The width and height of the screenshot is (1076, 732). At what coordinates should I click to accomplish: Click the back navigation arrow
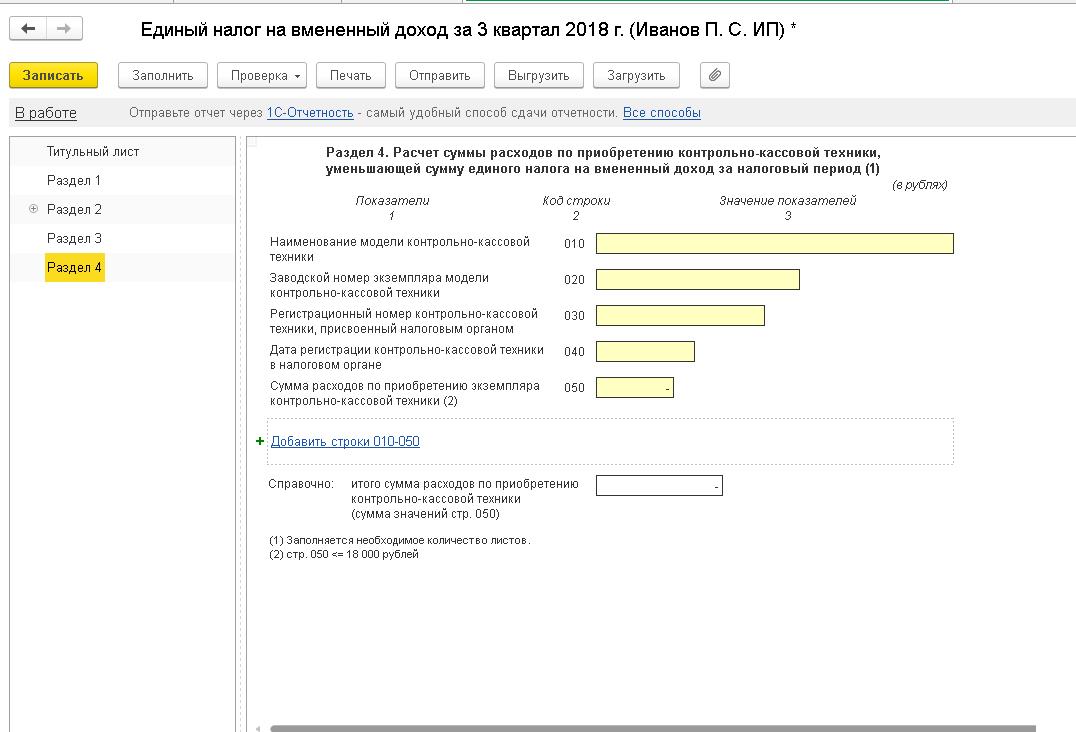[28, 29]
